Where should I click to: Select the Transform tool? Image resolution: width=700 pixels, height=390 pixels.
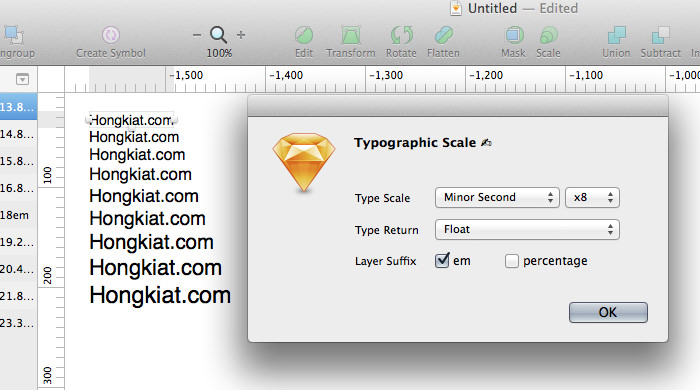click(x=351, y=35)
